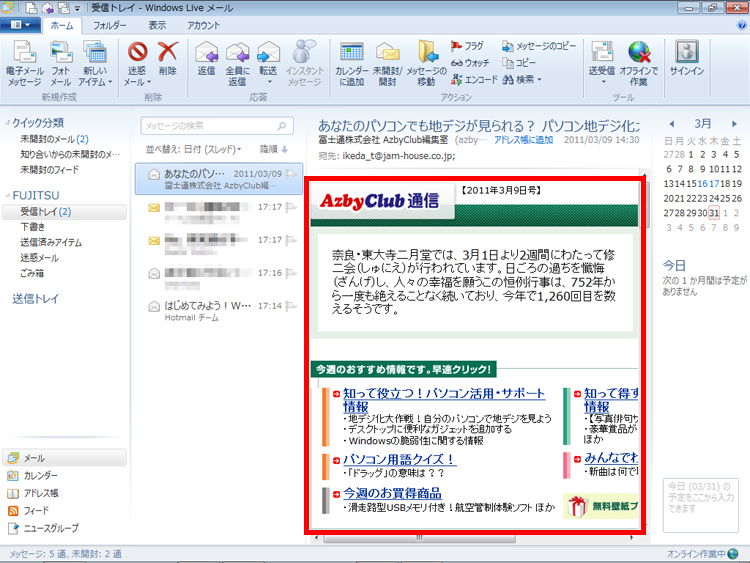Viewport: 750px width, 563px height.
Task: Open the はじめてみよう！W… message from Hotmail チーム
Action: pos(219,311)
